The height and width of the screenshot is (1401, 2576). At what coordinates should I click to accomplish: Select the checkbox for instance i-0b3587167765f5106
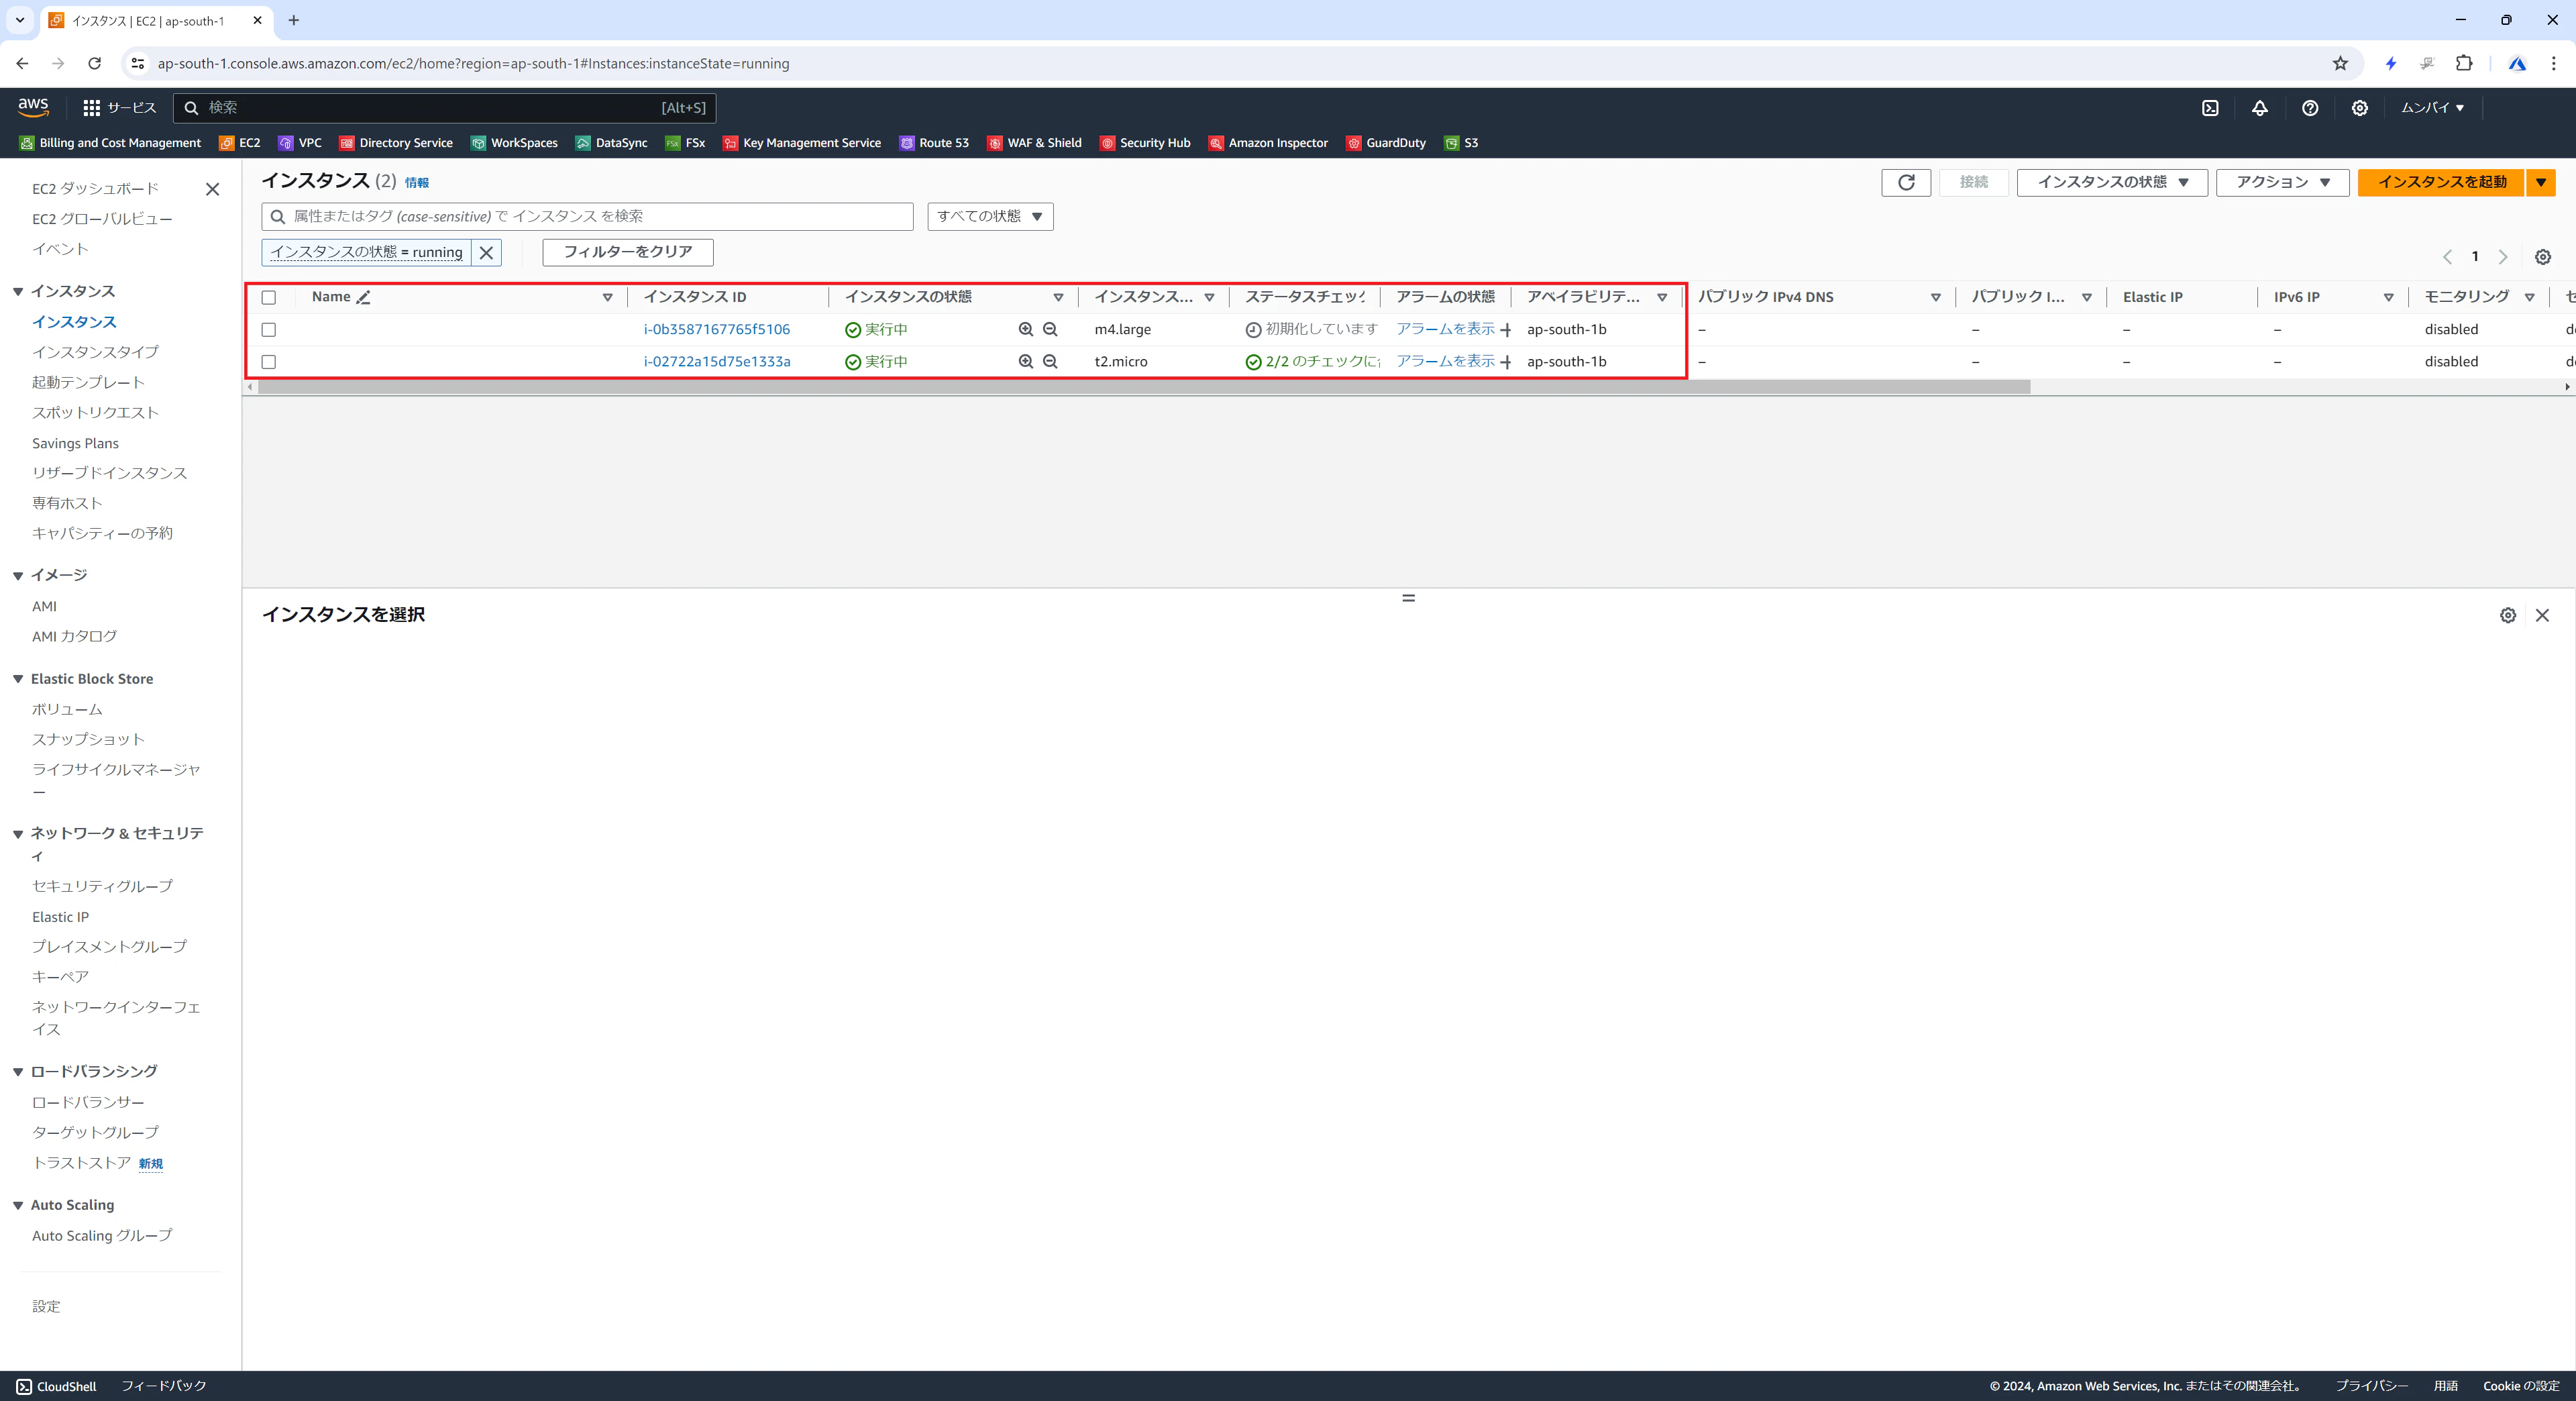(x=268, y=329)
